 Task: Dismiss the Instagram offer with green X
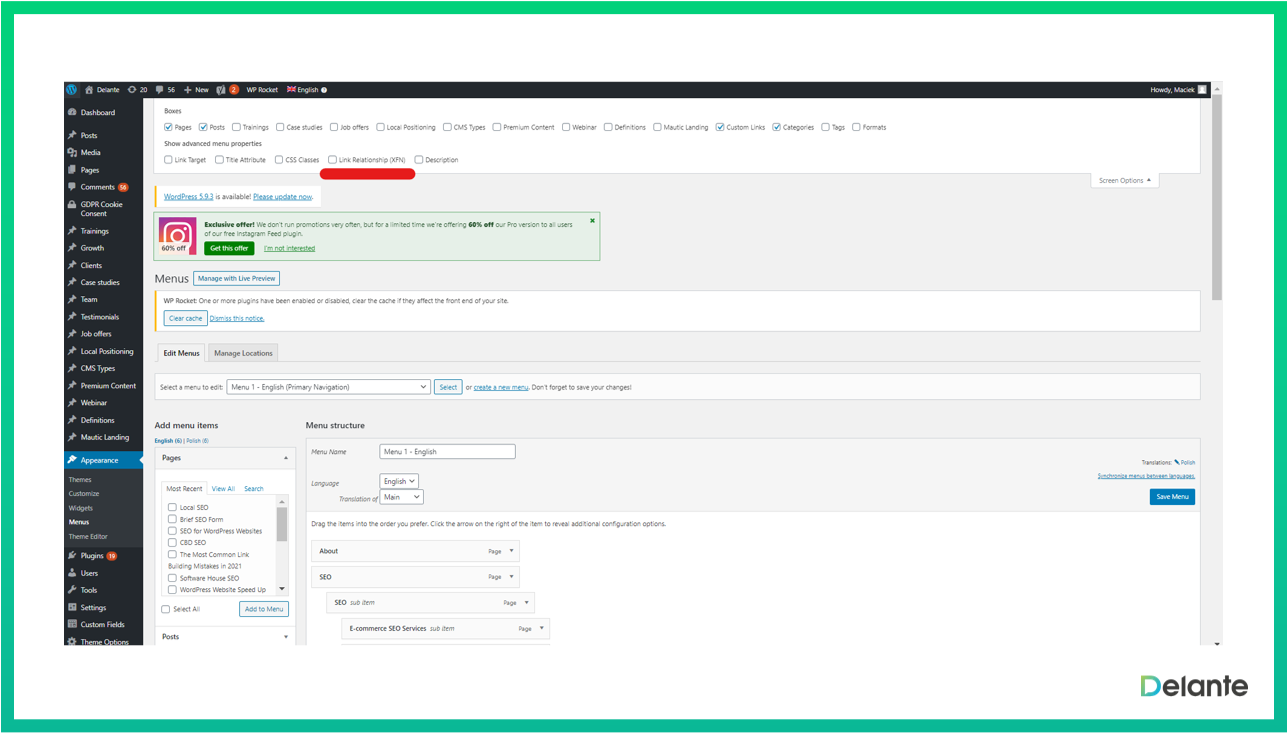tap(592, 220)
